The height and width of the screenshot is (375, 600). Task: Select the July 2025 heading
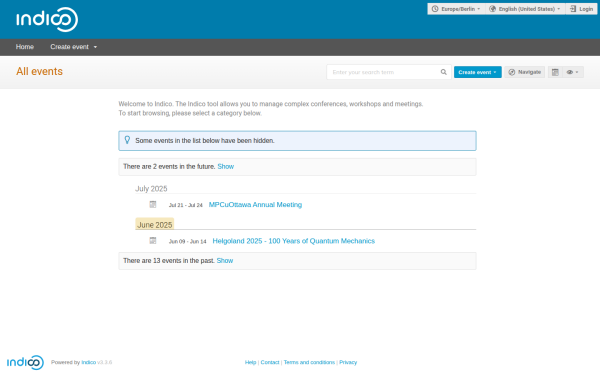(x=151, y=189)
